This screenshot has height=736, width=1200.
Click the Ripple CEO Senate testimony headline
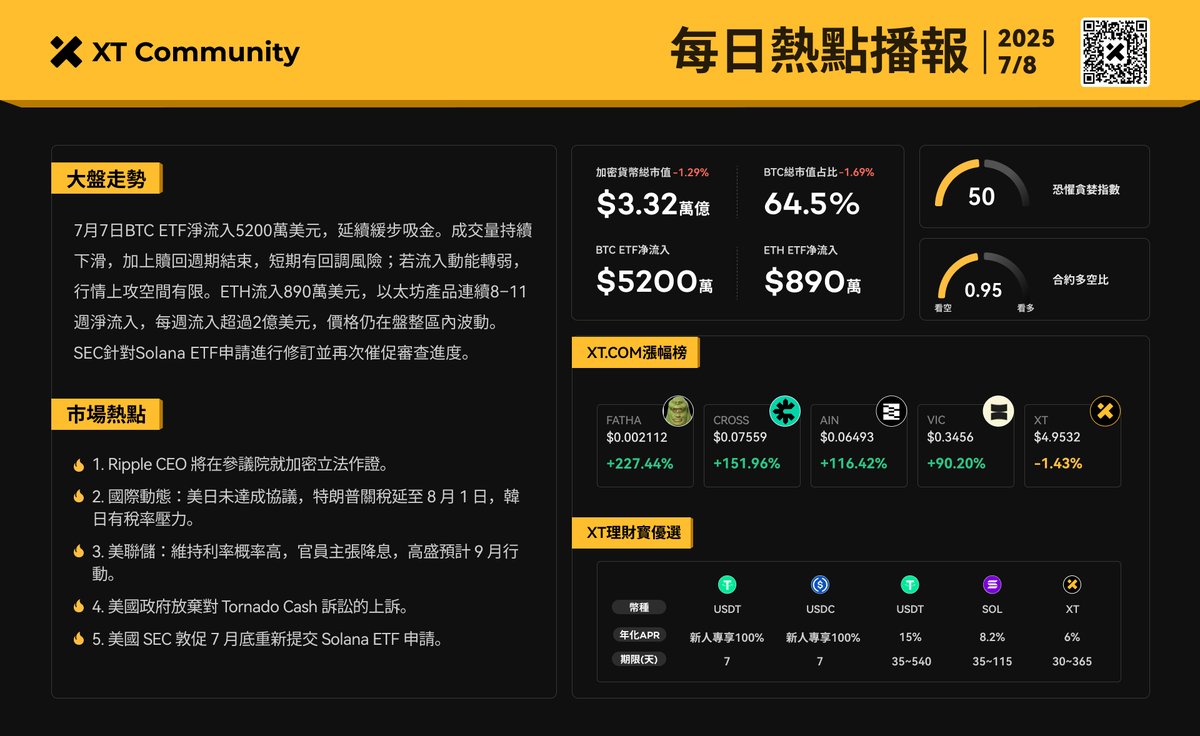click(x=240, y=465)
